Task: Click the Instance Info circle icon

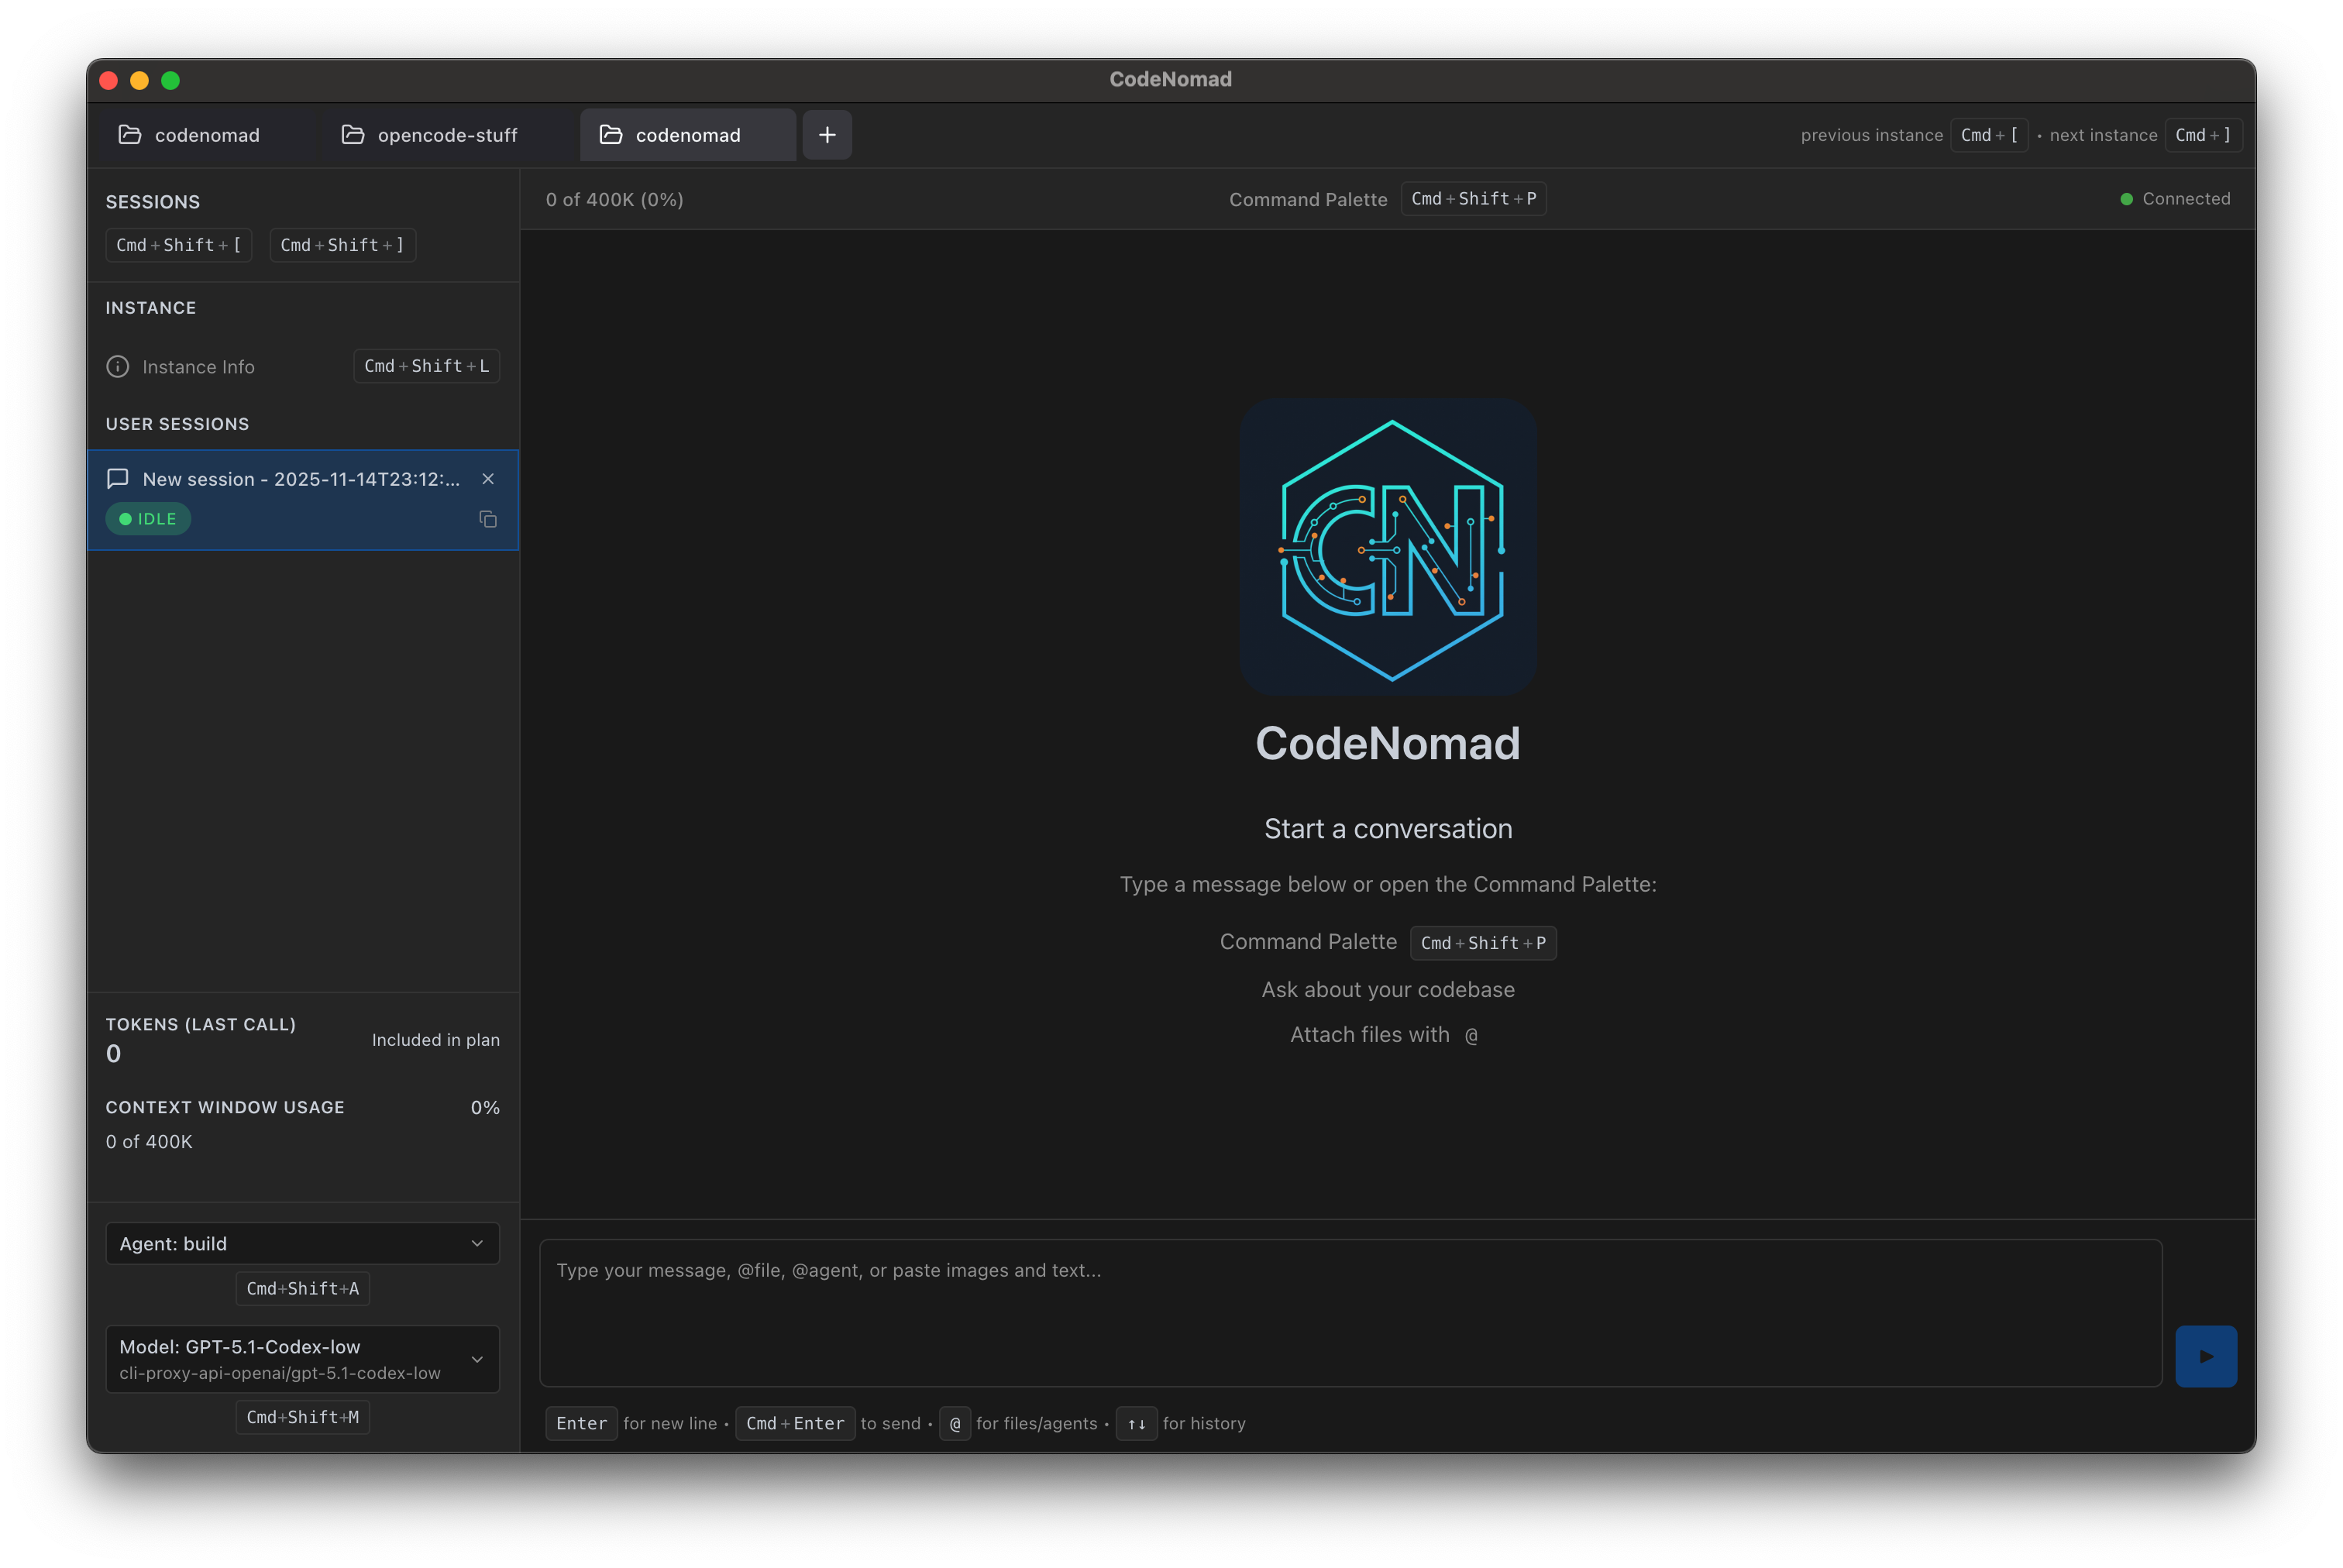Action: click(118, 367)
